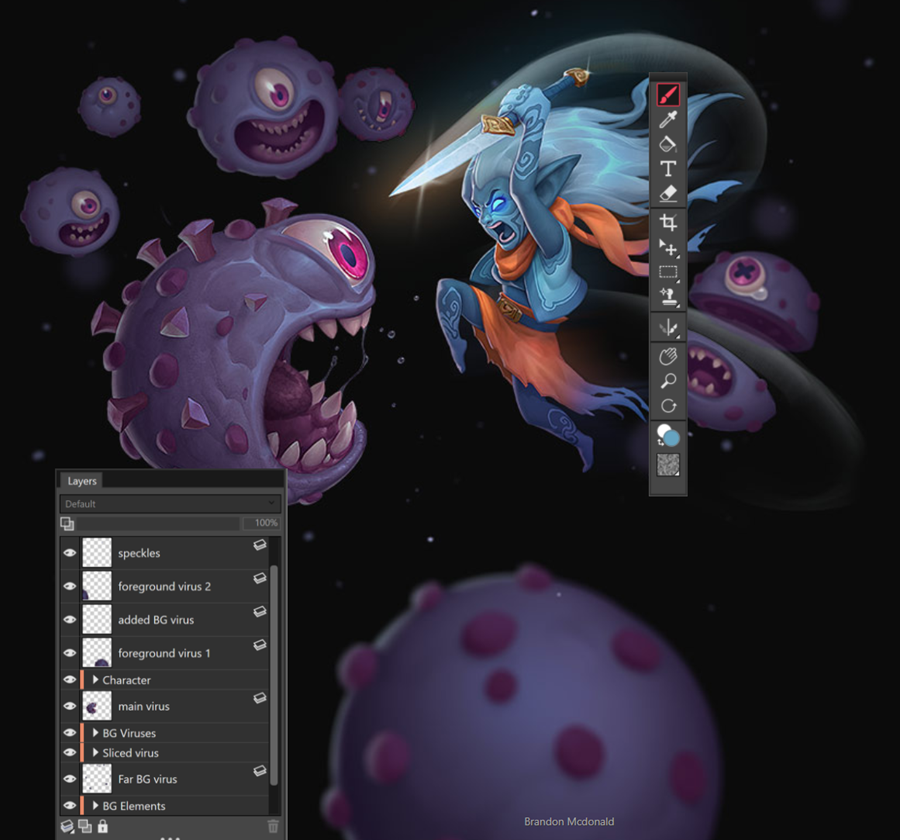Image resolution: width=900 pixels, height=840 pixels.
Task: Hide the foreground virus 2 layer
Action: tap(69, 586)
